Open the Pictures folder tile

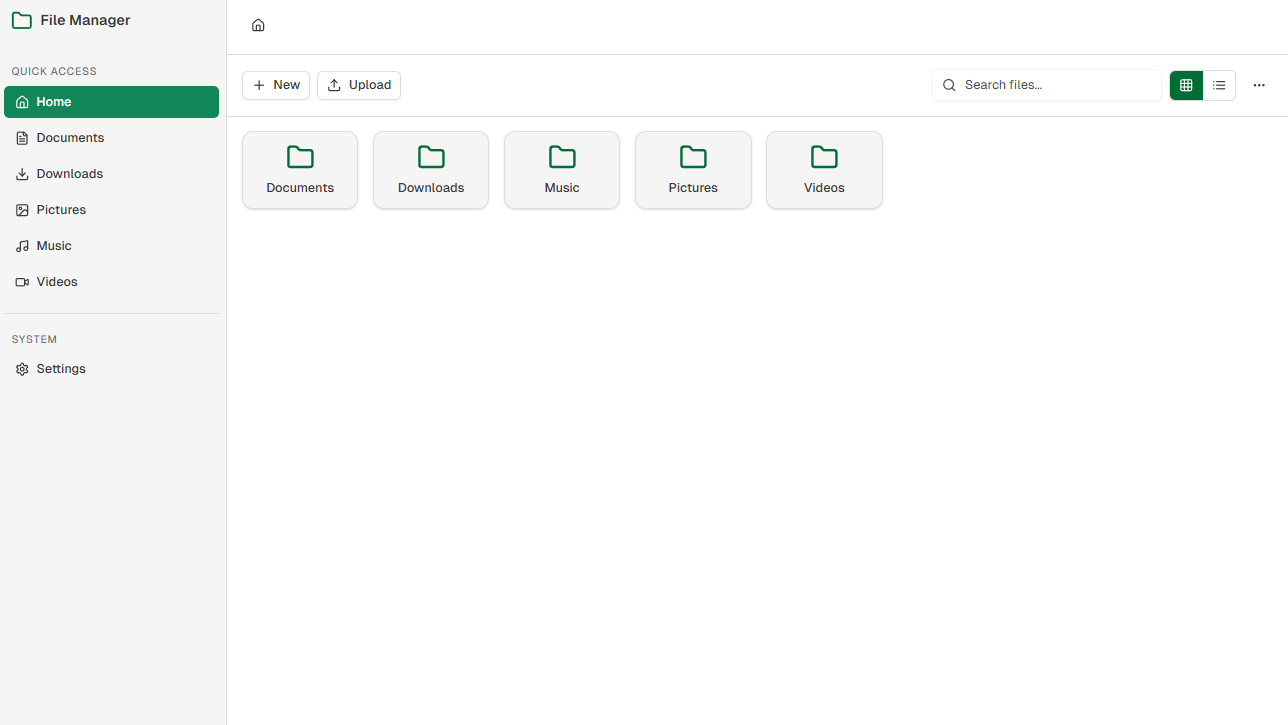point(693,170)
